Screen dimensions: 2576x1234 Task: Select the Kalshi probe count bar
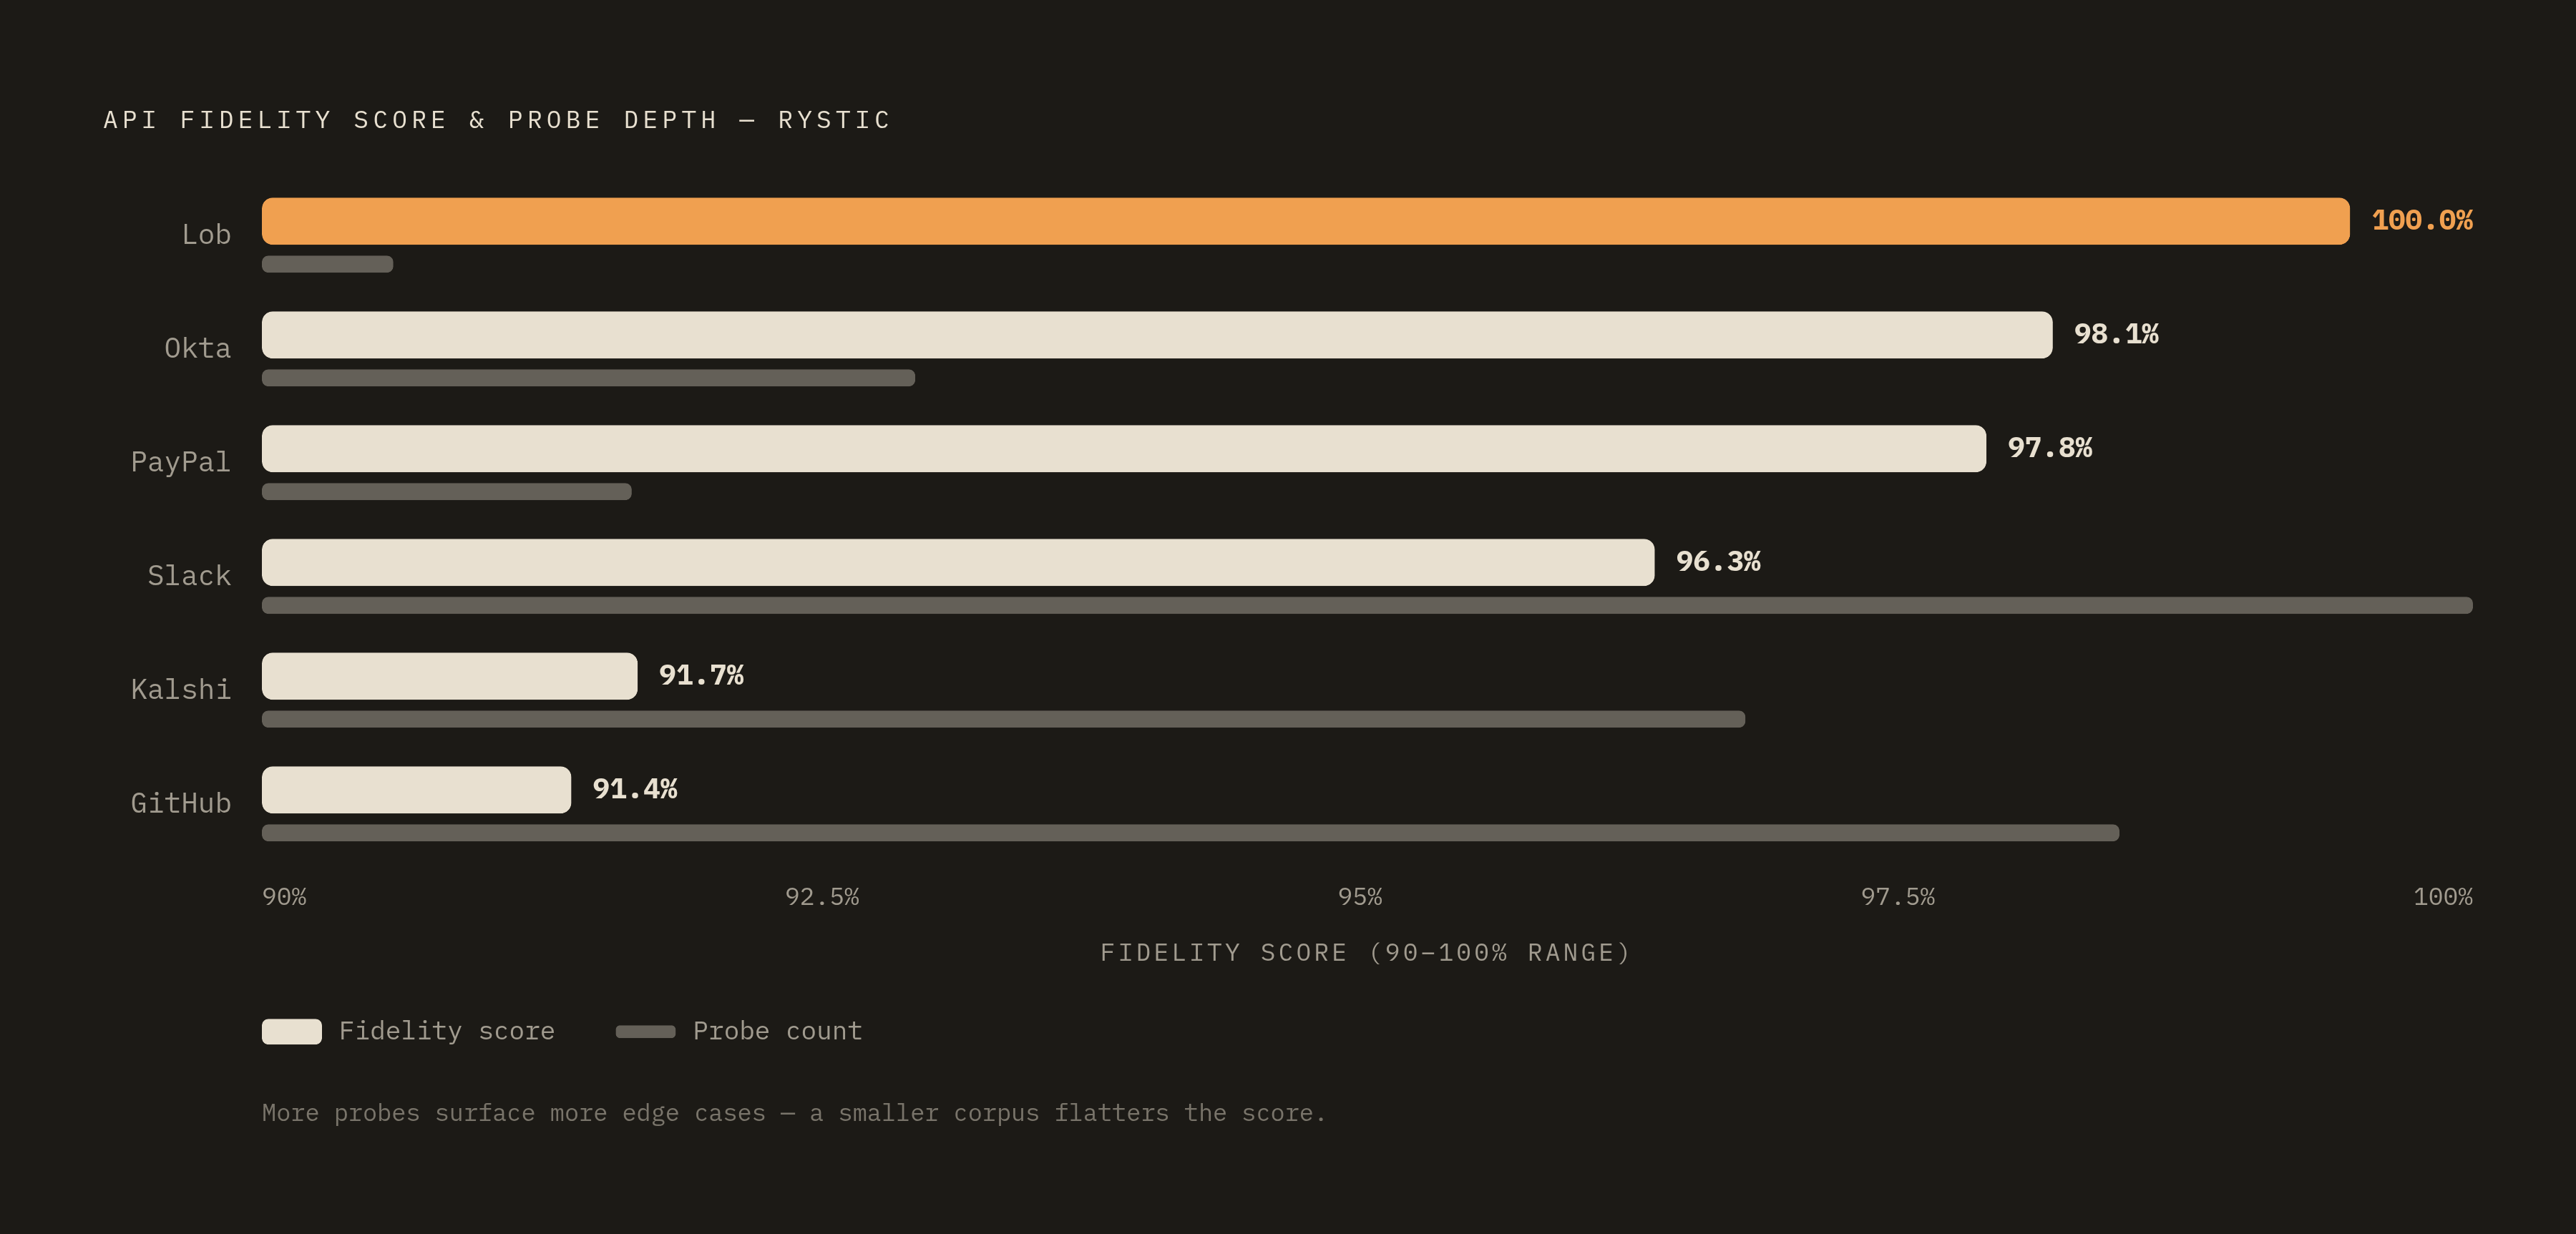1003,719
